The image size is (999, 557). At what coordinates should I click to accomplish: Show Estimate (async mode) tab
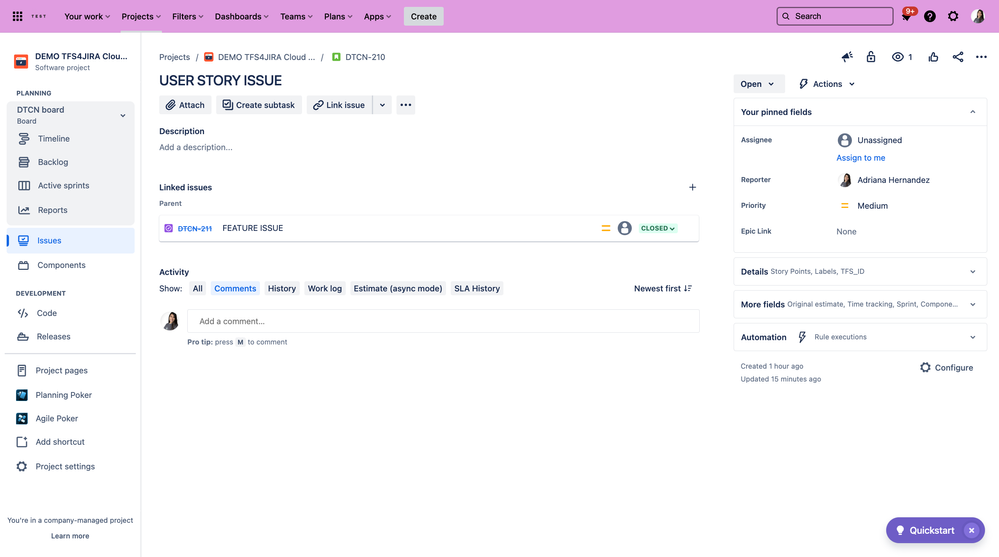pos(398,289)
